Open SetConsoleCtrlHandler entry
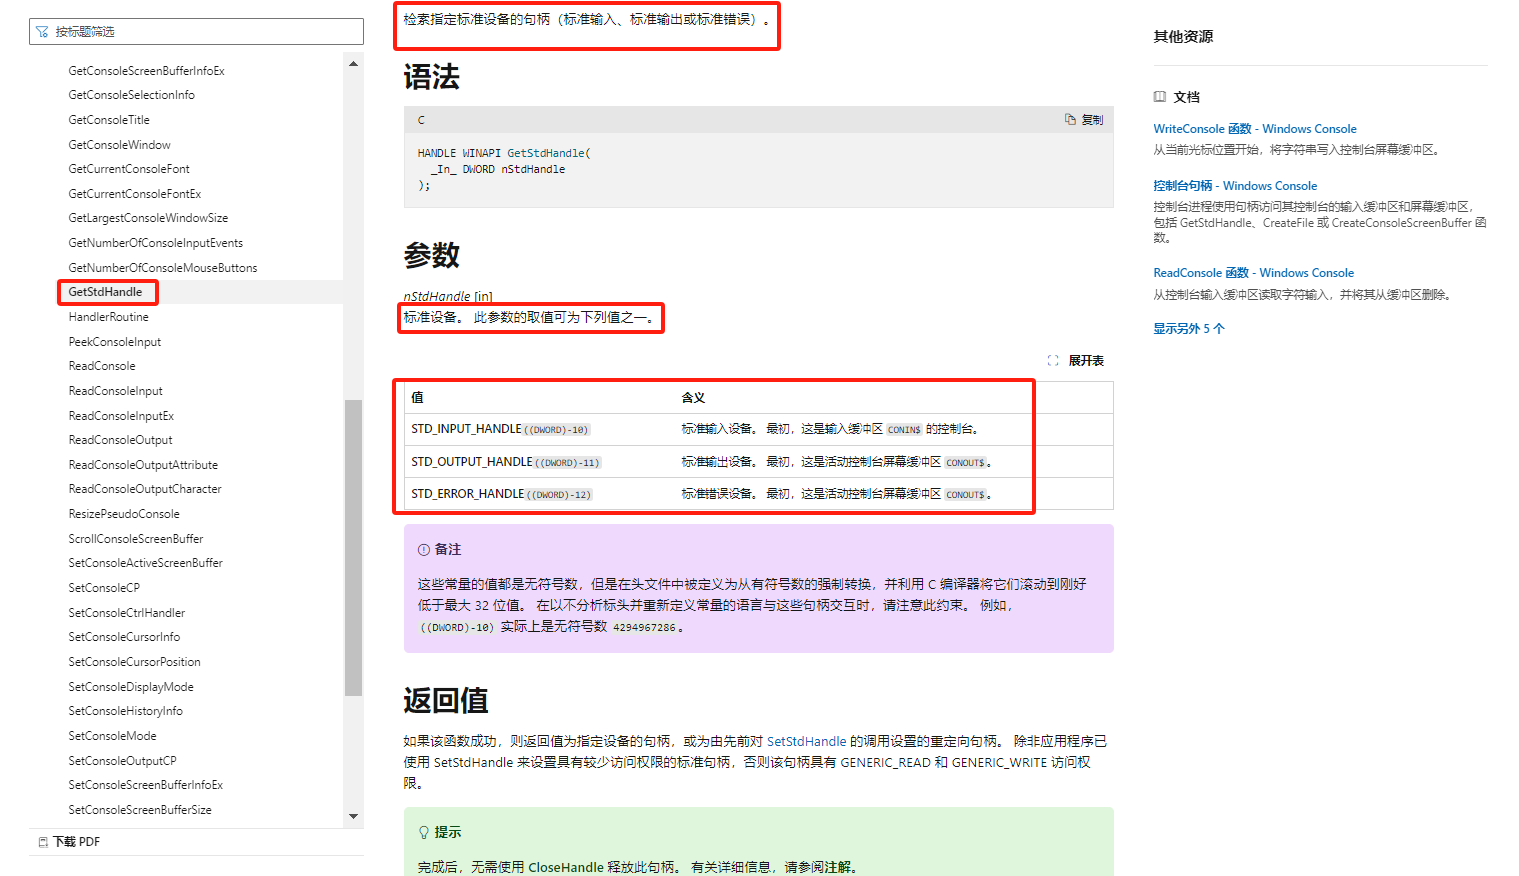 pos(126,613)
